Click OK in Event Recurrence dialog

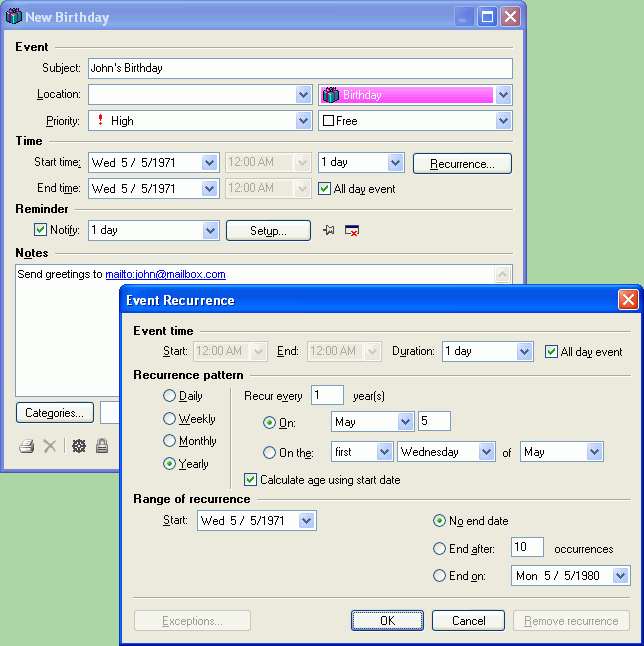click(x=387, y=620)
